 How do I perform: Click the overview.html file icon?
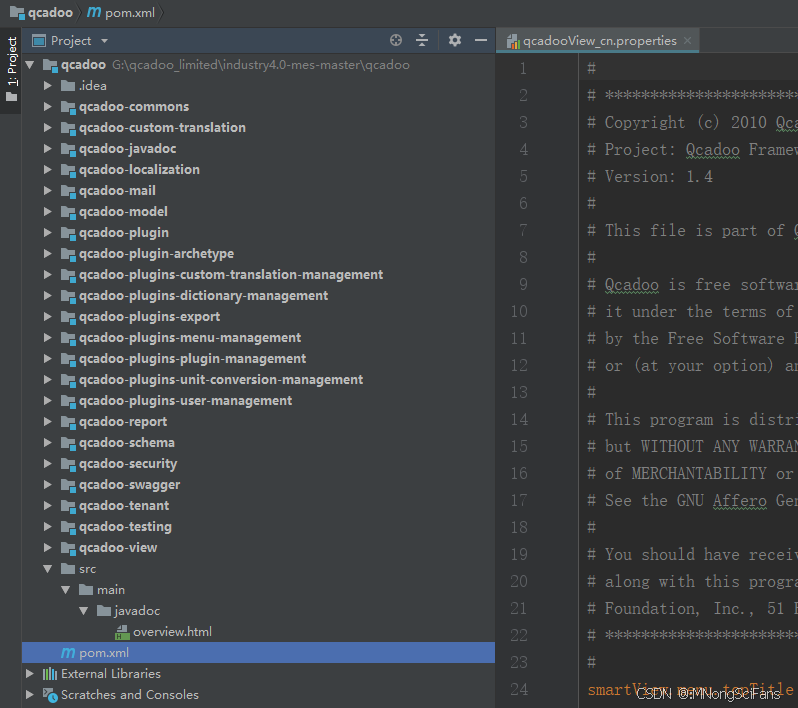(x=122, y=632)
